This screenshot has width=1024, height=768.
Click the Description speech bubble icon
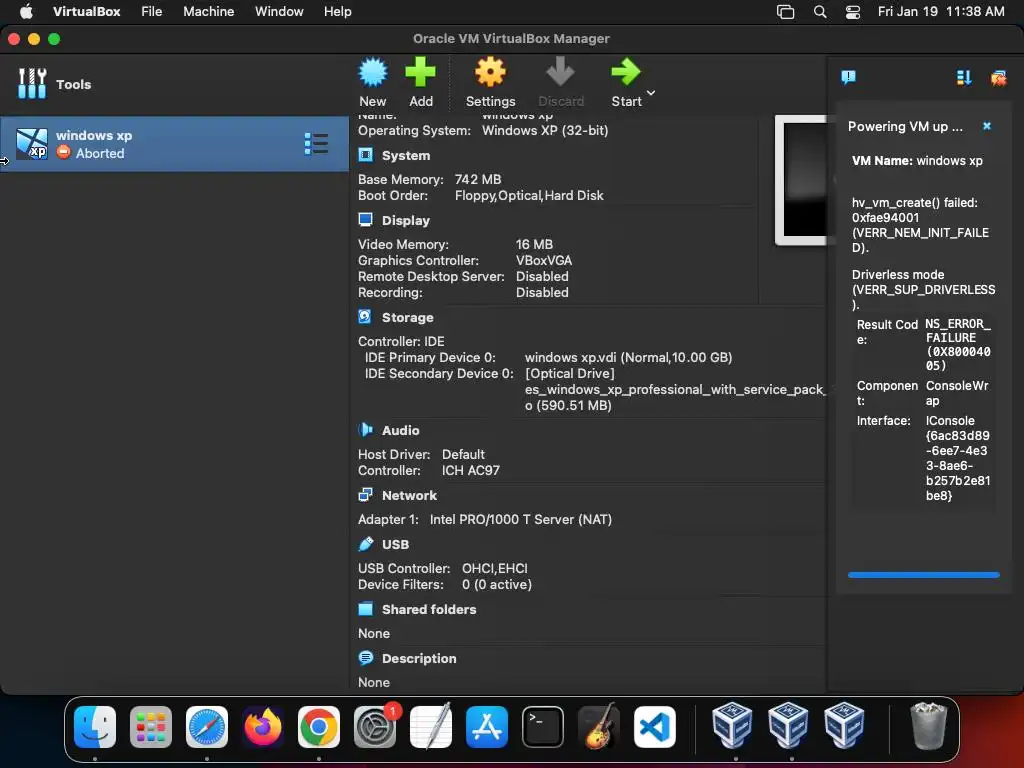pyautogui.click(x=366, y=658)
